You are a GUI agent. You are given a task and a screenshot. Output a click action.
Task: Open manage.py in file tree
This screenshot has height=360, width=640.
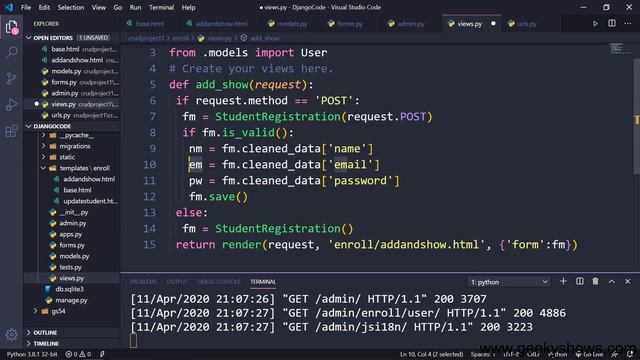[72, 300]
